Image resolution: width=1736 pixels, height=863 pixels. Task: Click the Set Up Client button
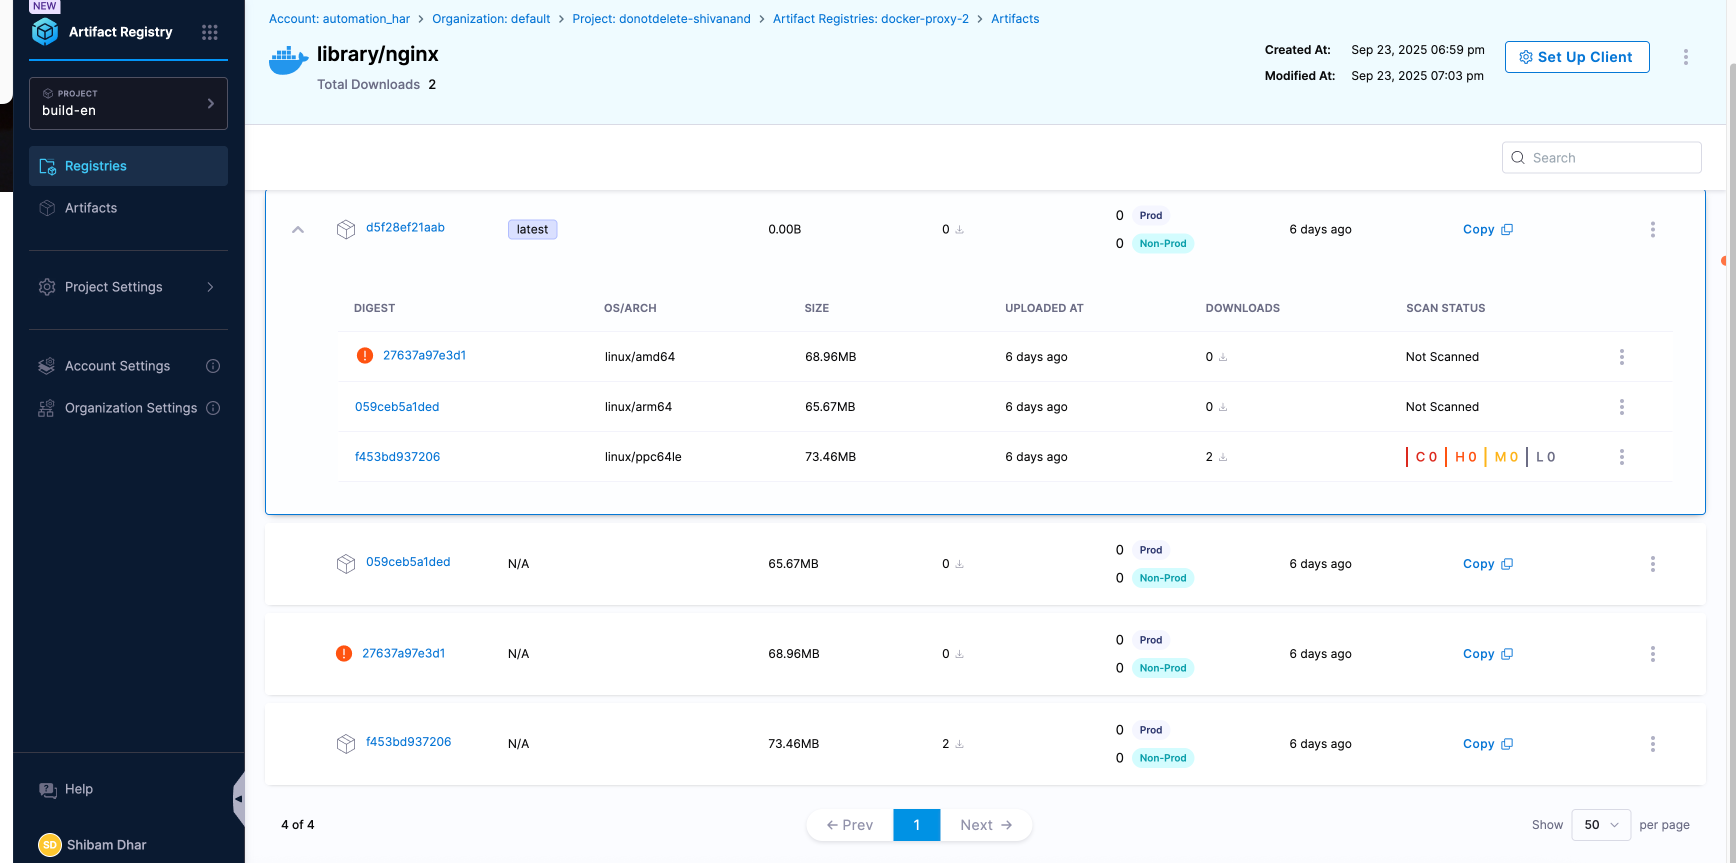click(x=1576, y=57)
